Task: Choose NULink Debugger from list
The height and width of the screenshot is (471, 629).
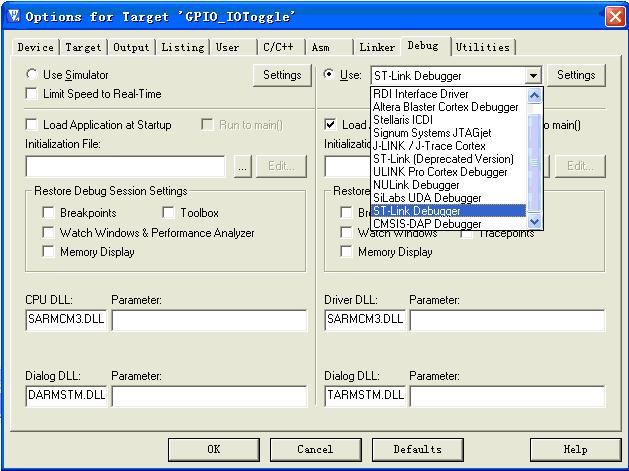Action: click(448, 185)
